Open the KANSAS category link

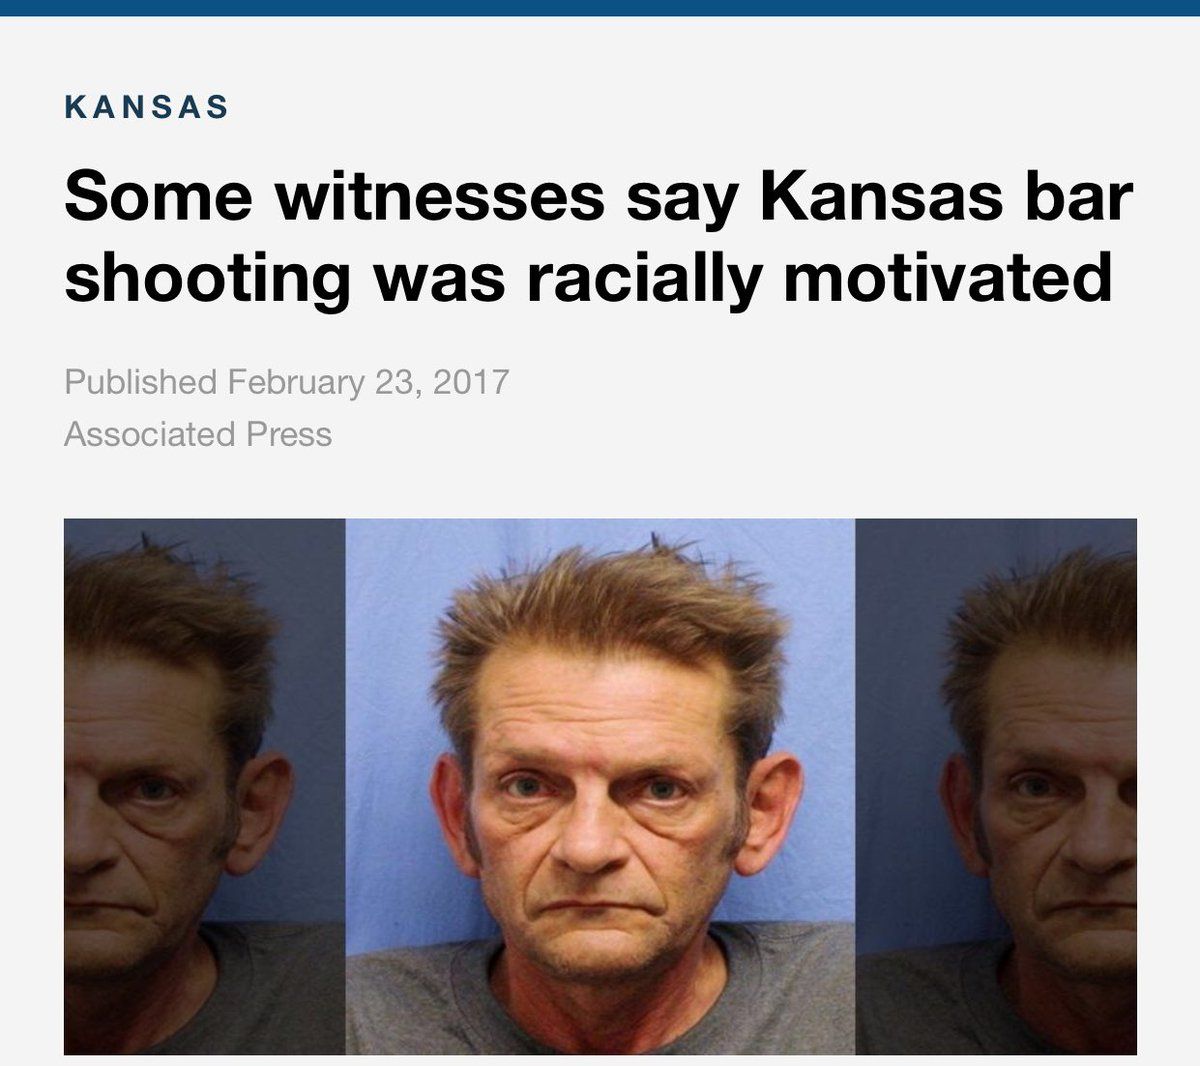147,107
